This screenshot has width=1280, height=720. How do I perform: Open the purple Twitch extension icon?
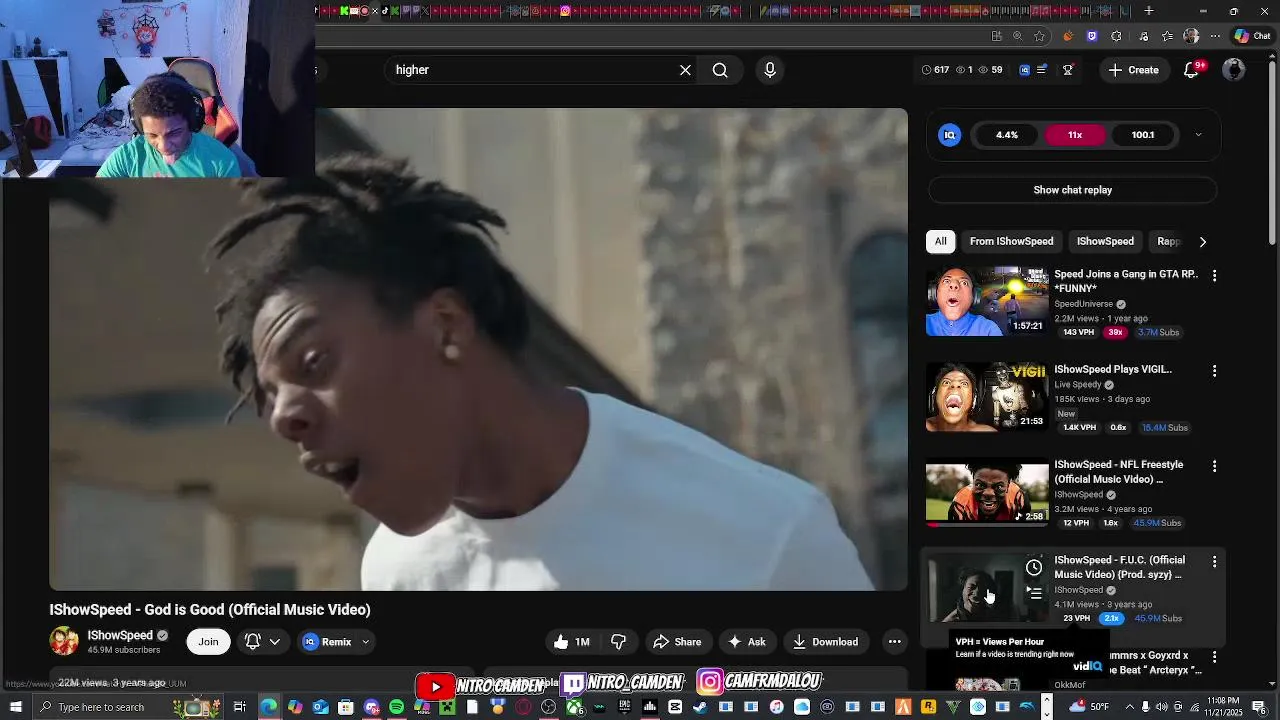1092,36
